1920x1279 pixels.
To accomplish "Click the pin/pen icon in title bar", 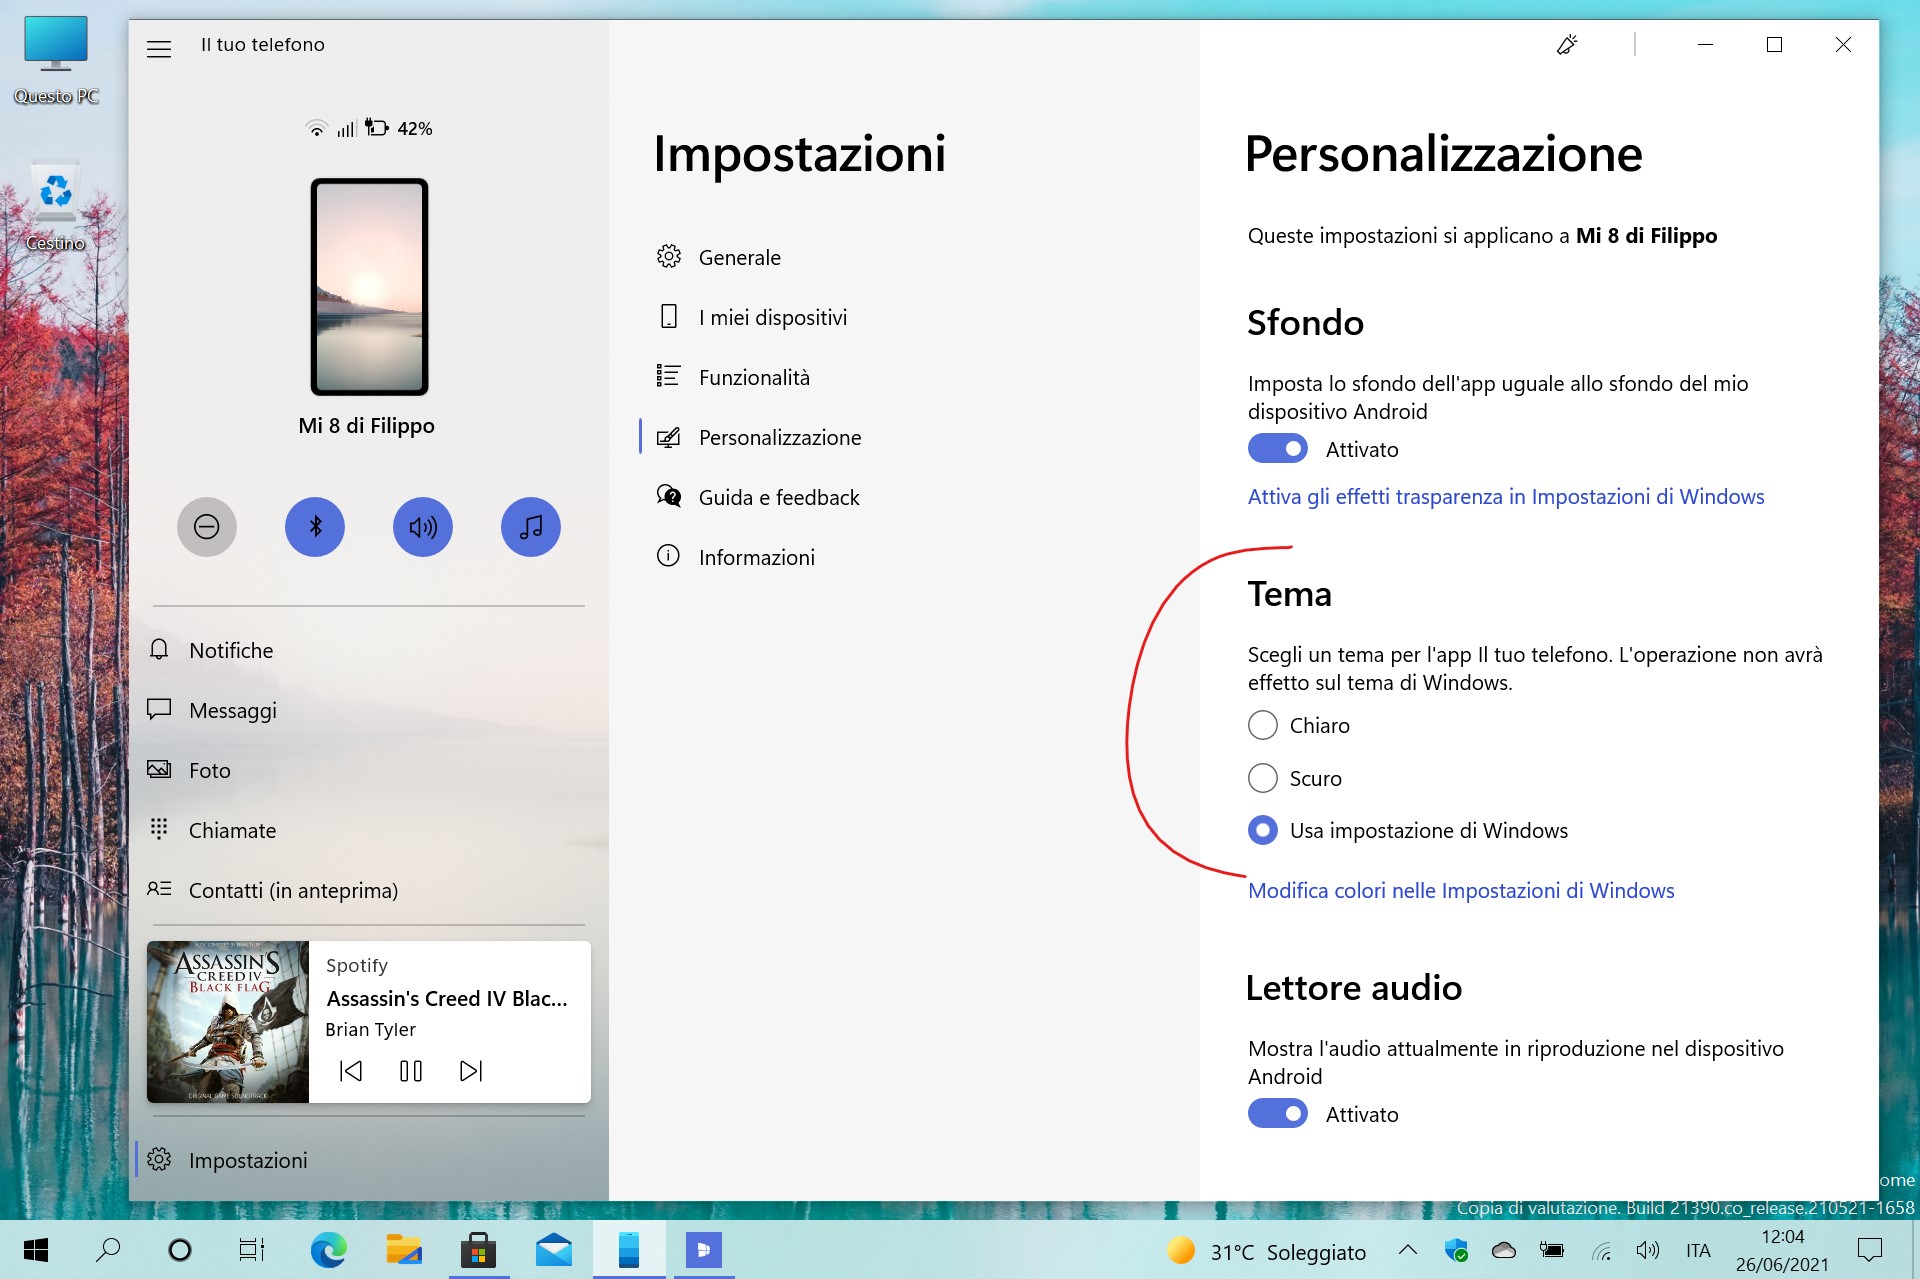I will click(x=1567, y=44).
